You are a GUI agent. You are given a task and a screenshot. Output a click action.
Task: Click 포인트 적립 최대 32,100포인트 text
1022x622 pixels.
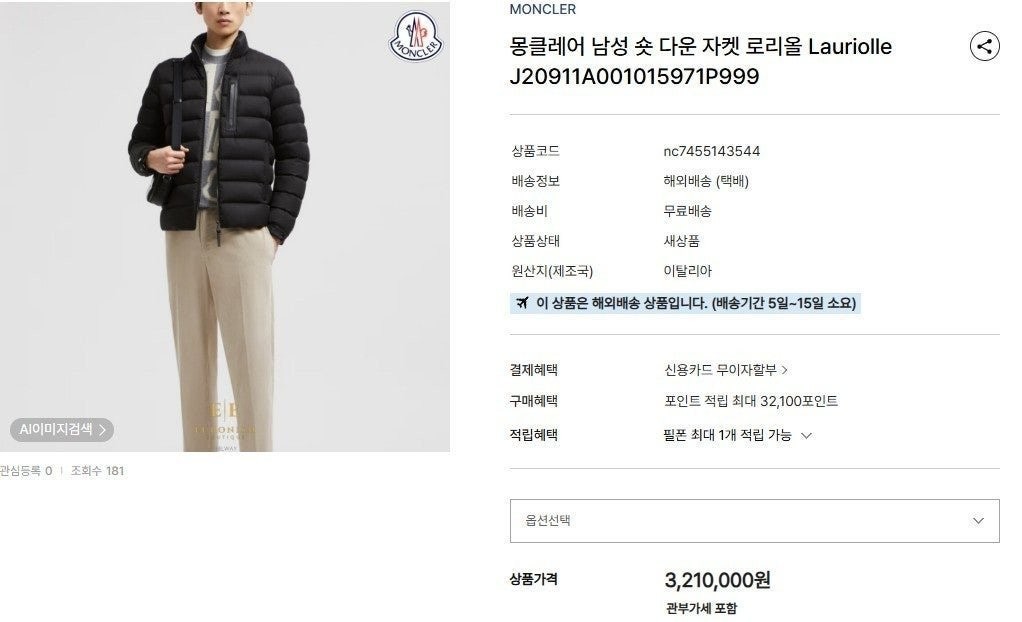751,401
